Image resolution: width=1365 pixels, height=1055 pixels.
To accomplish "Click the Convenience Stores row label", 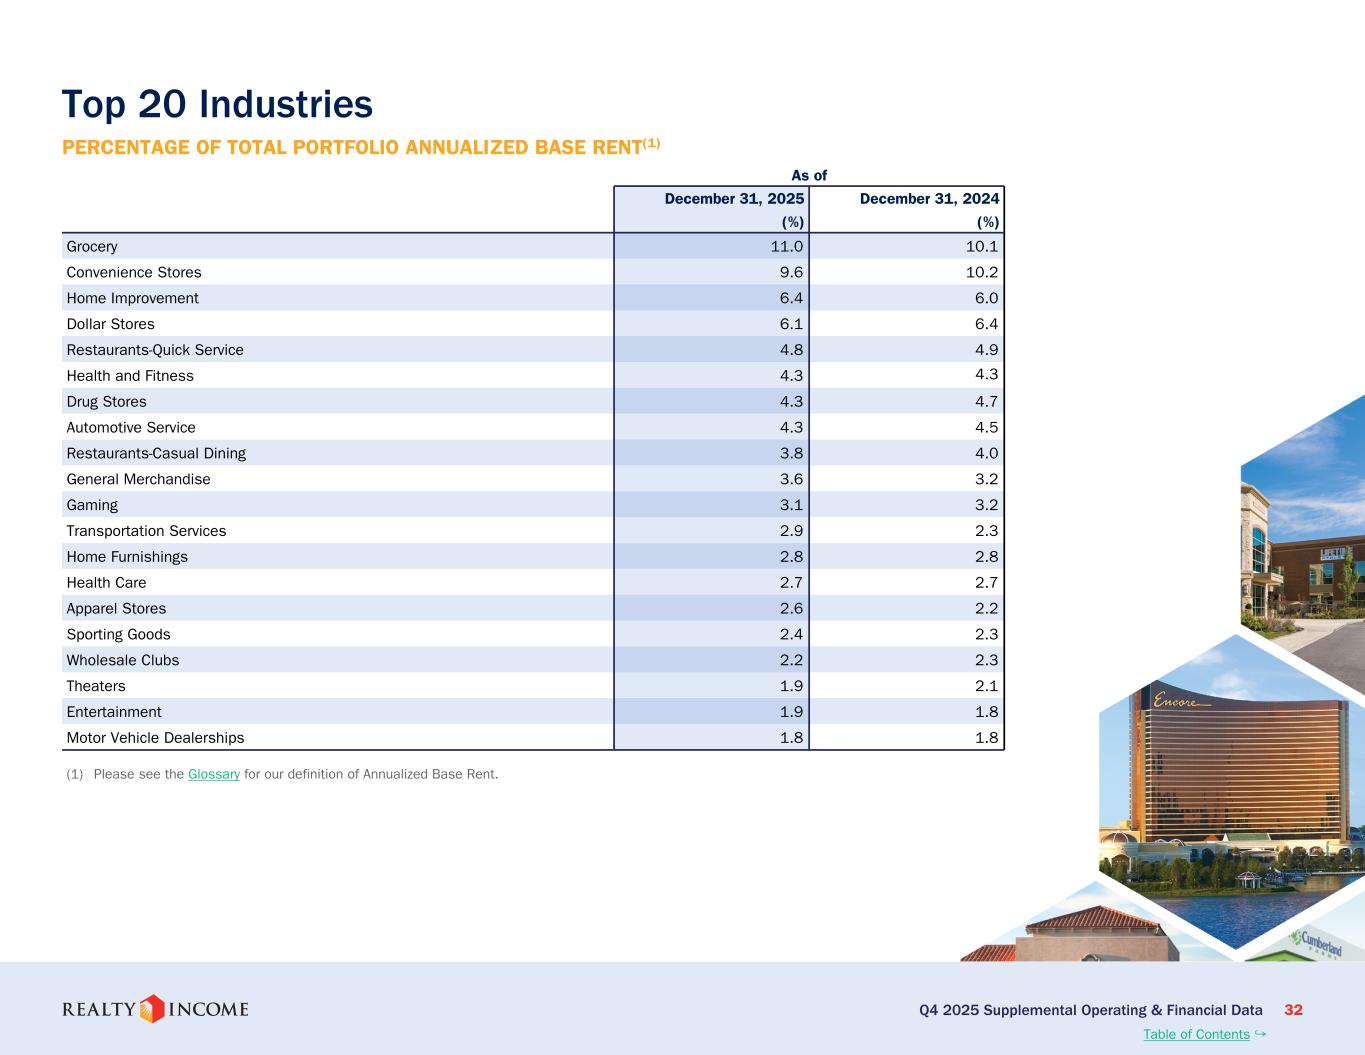I will 134,272.
